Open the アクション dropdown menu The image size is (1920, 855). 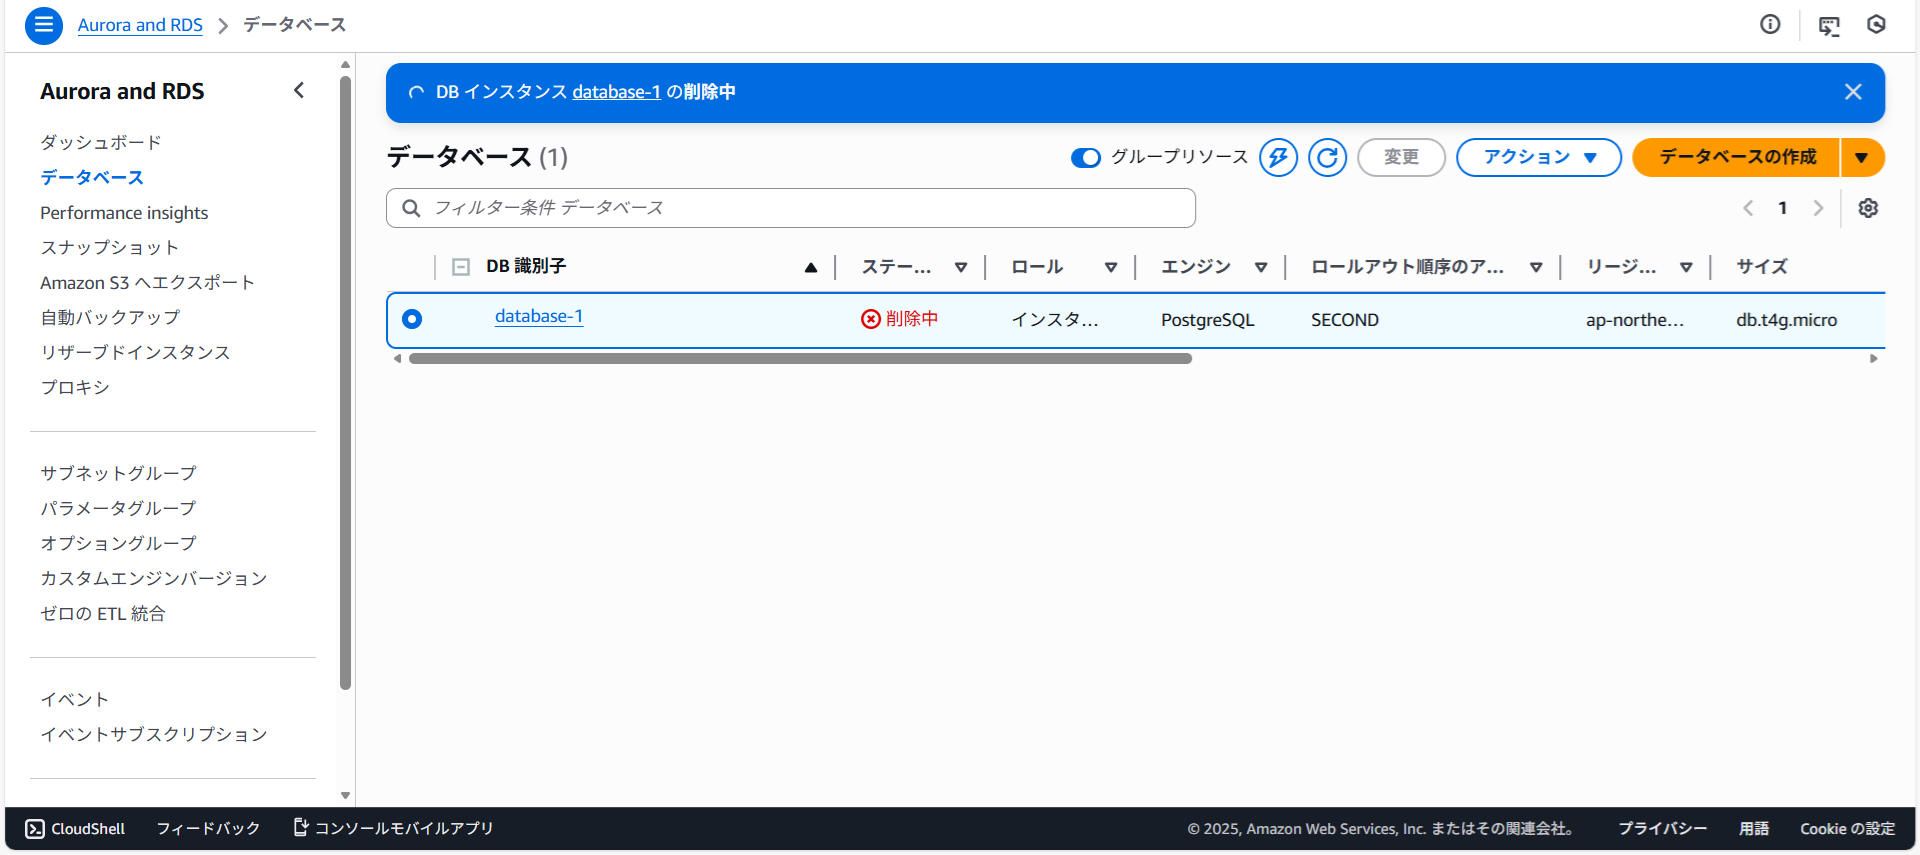1538,158
